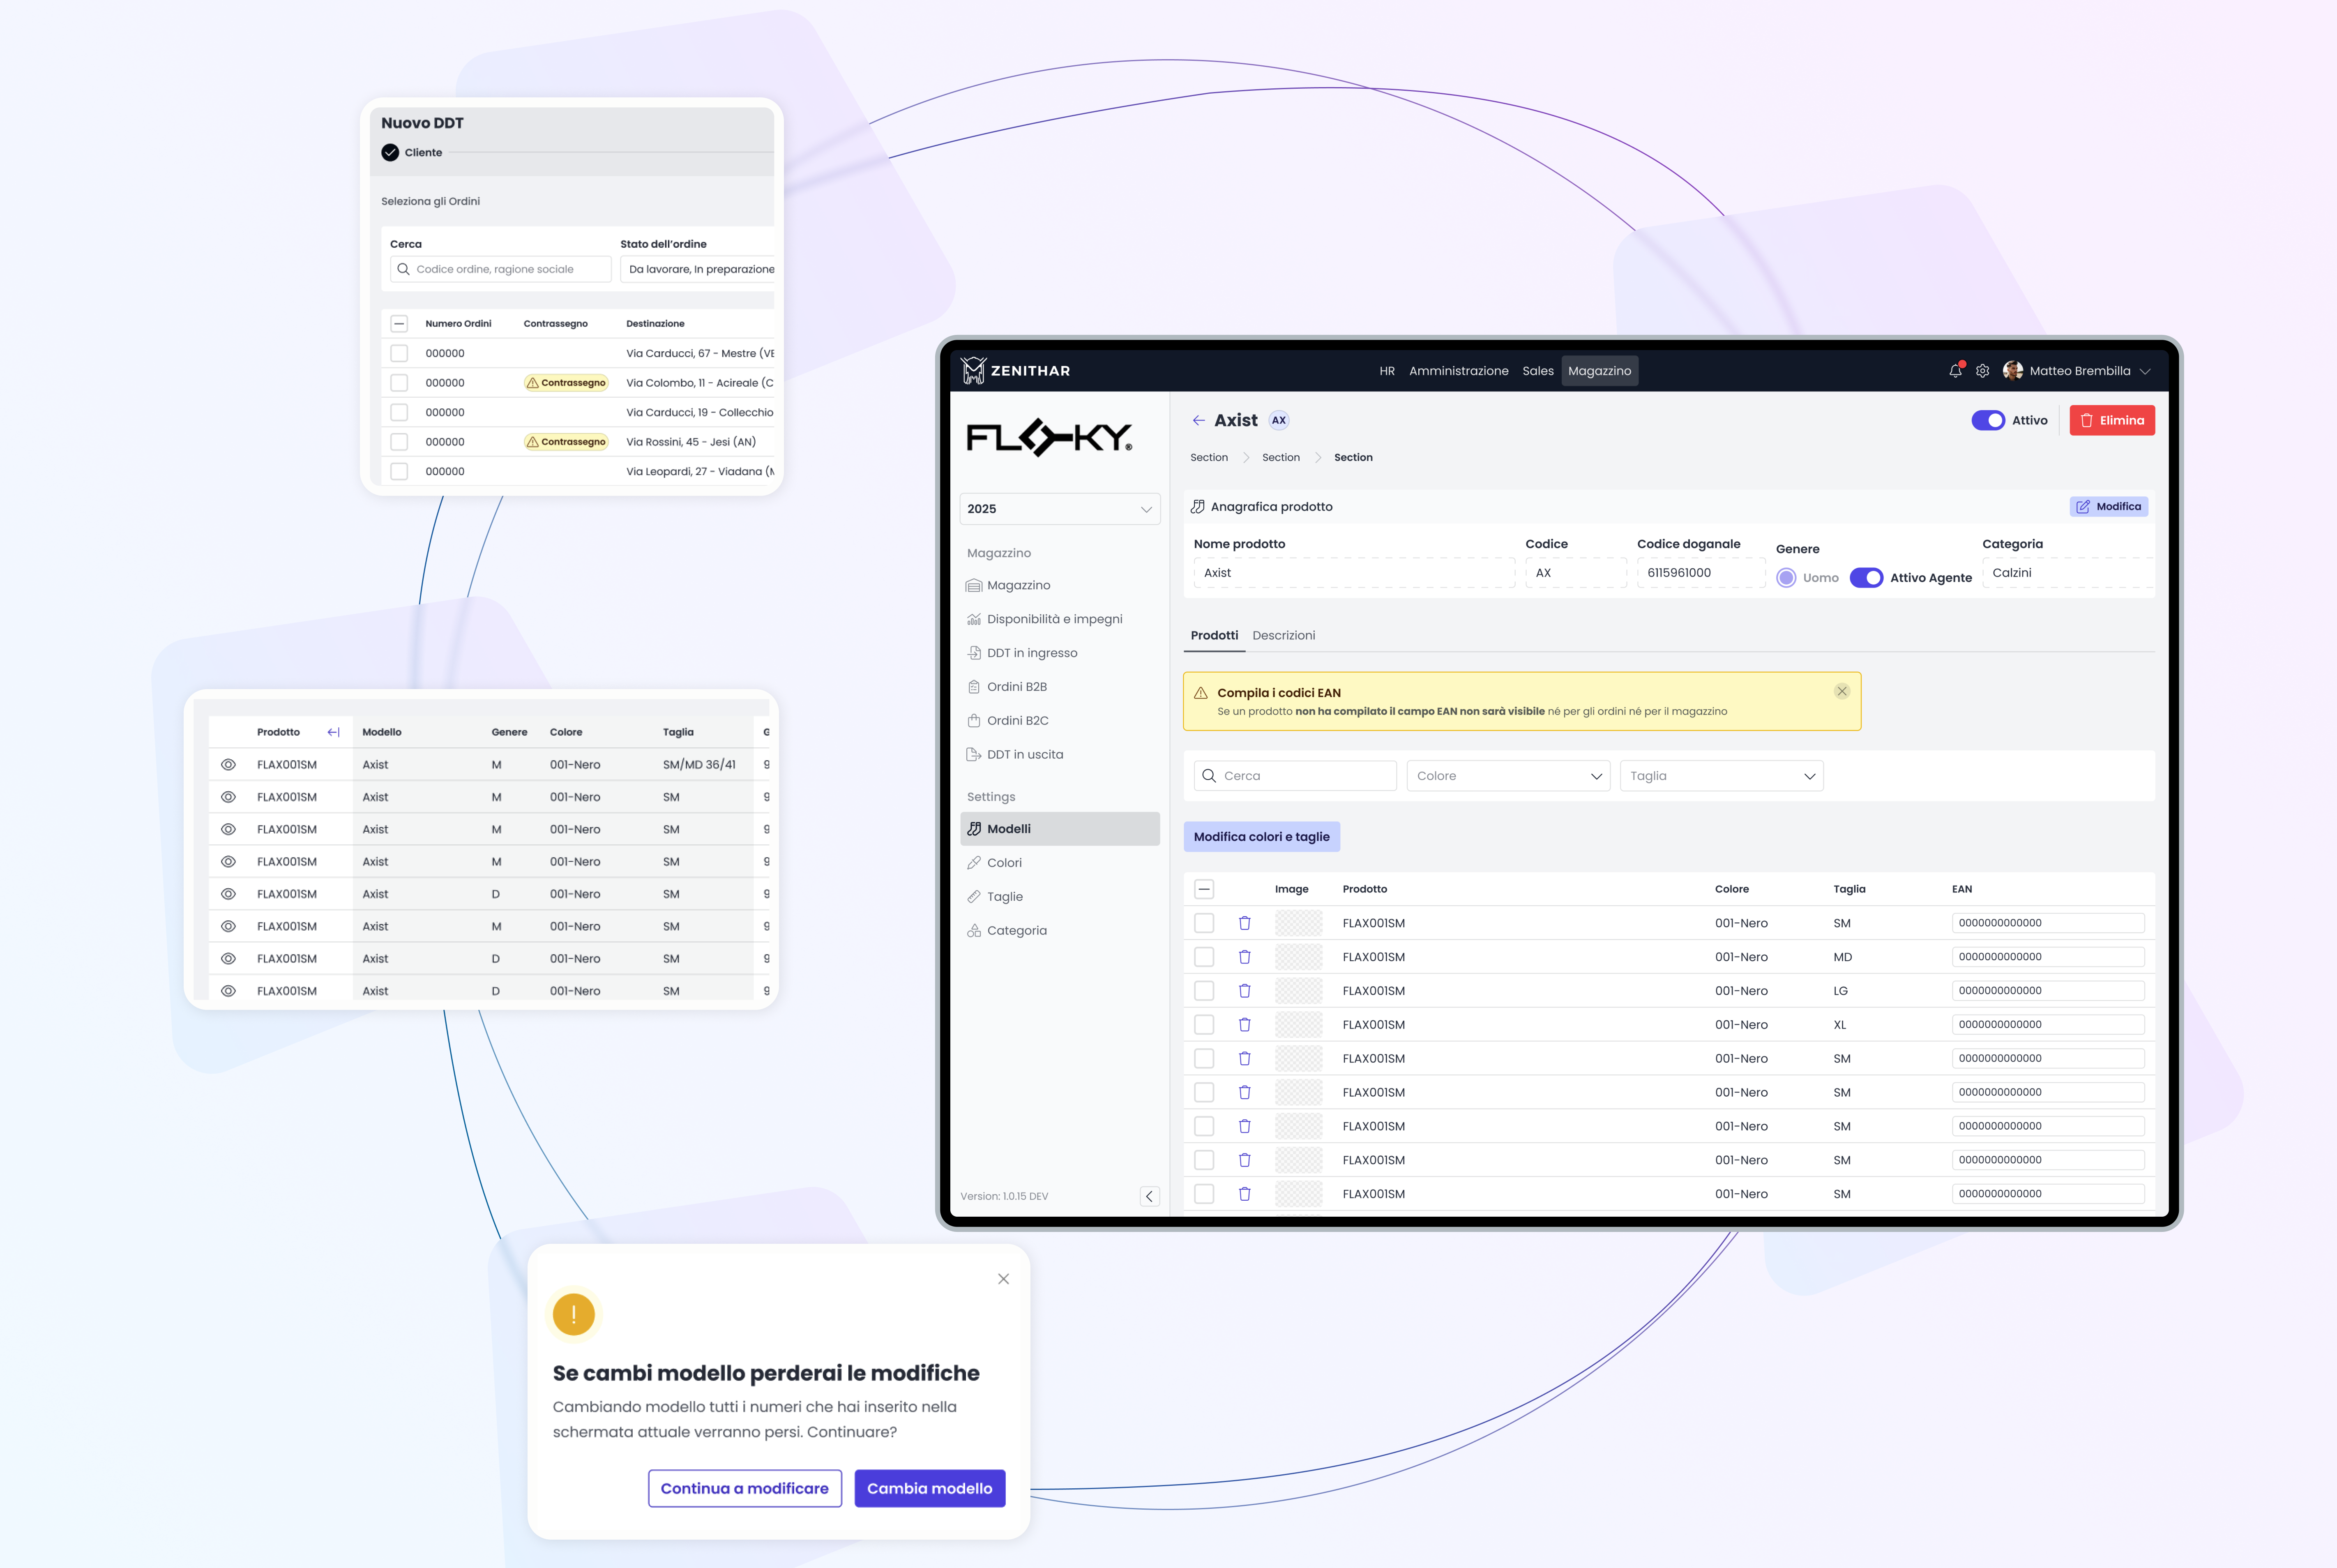Click the Ordini B2C sidebar icon

974,721
